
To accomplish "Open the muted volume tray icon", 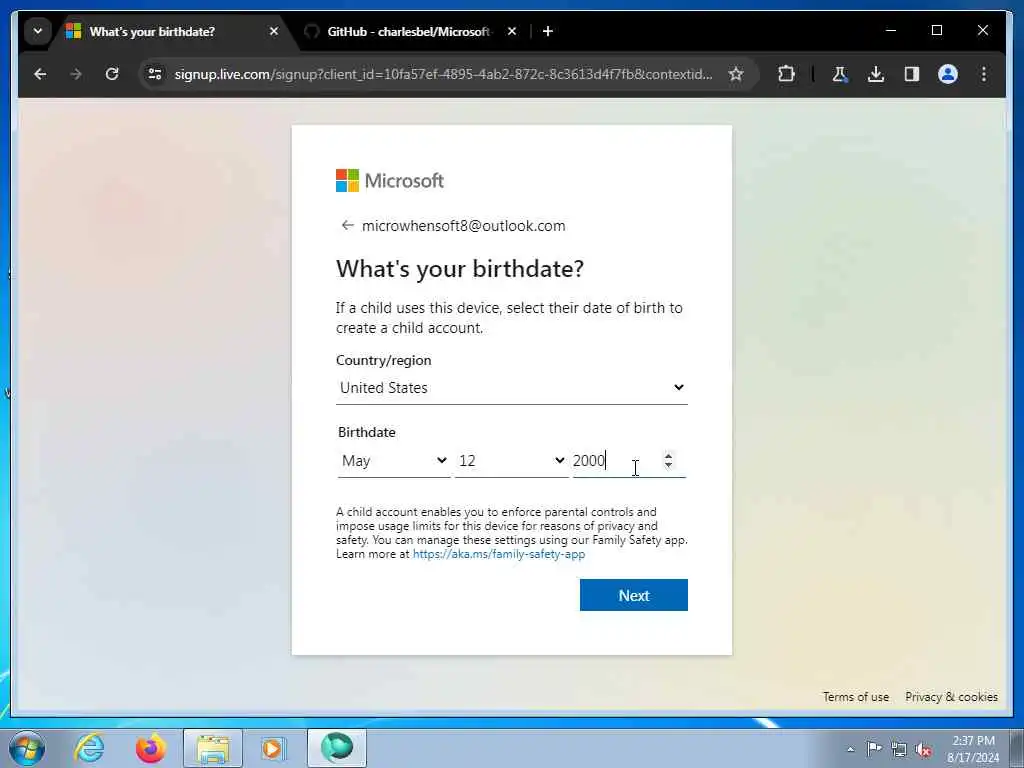I will [923, 750].
